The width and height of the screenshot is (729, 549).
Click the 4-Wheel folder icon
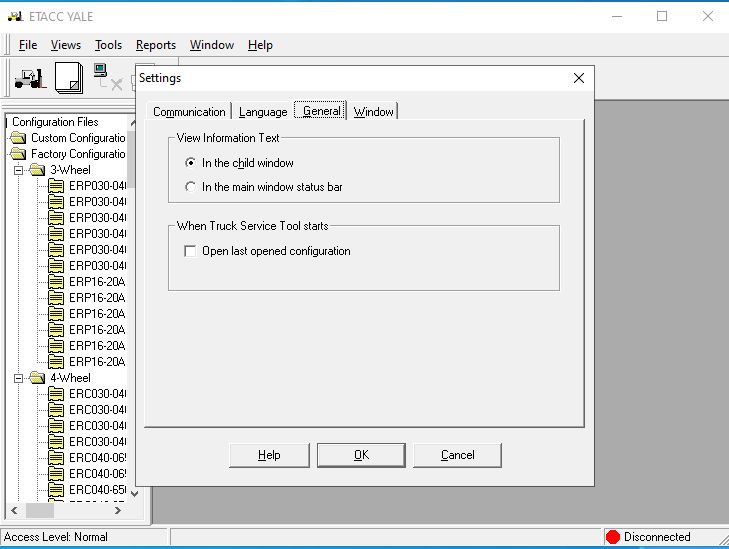tap(37, 378)
